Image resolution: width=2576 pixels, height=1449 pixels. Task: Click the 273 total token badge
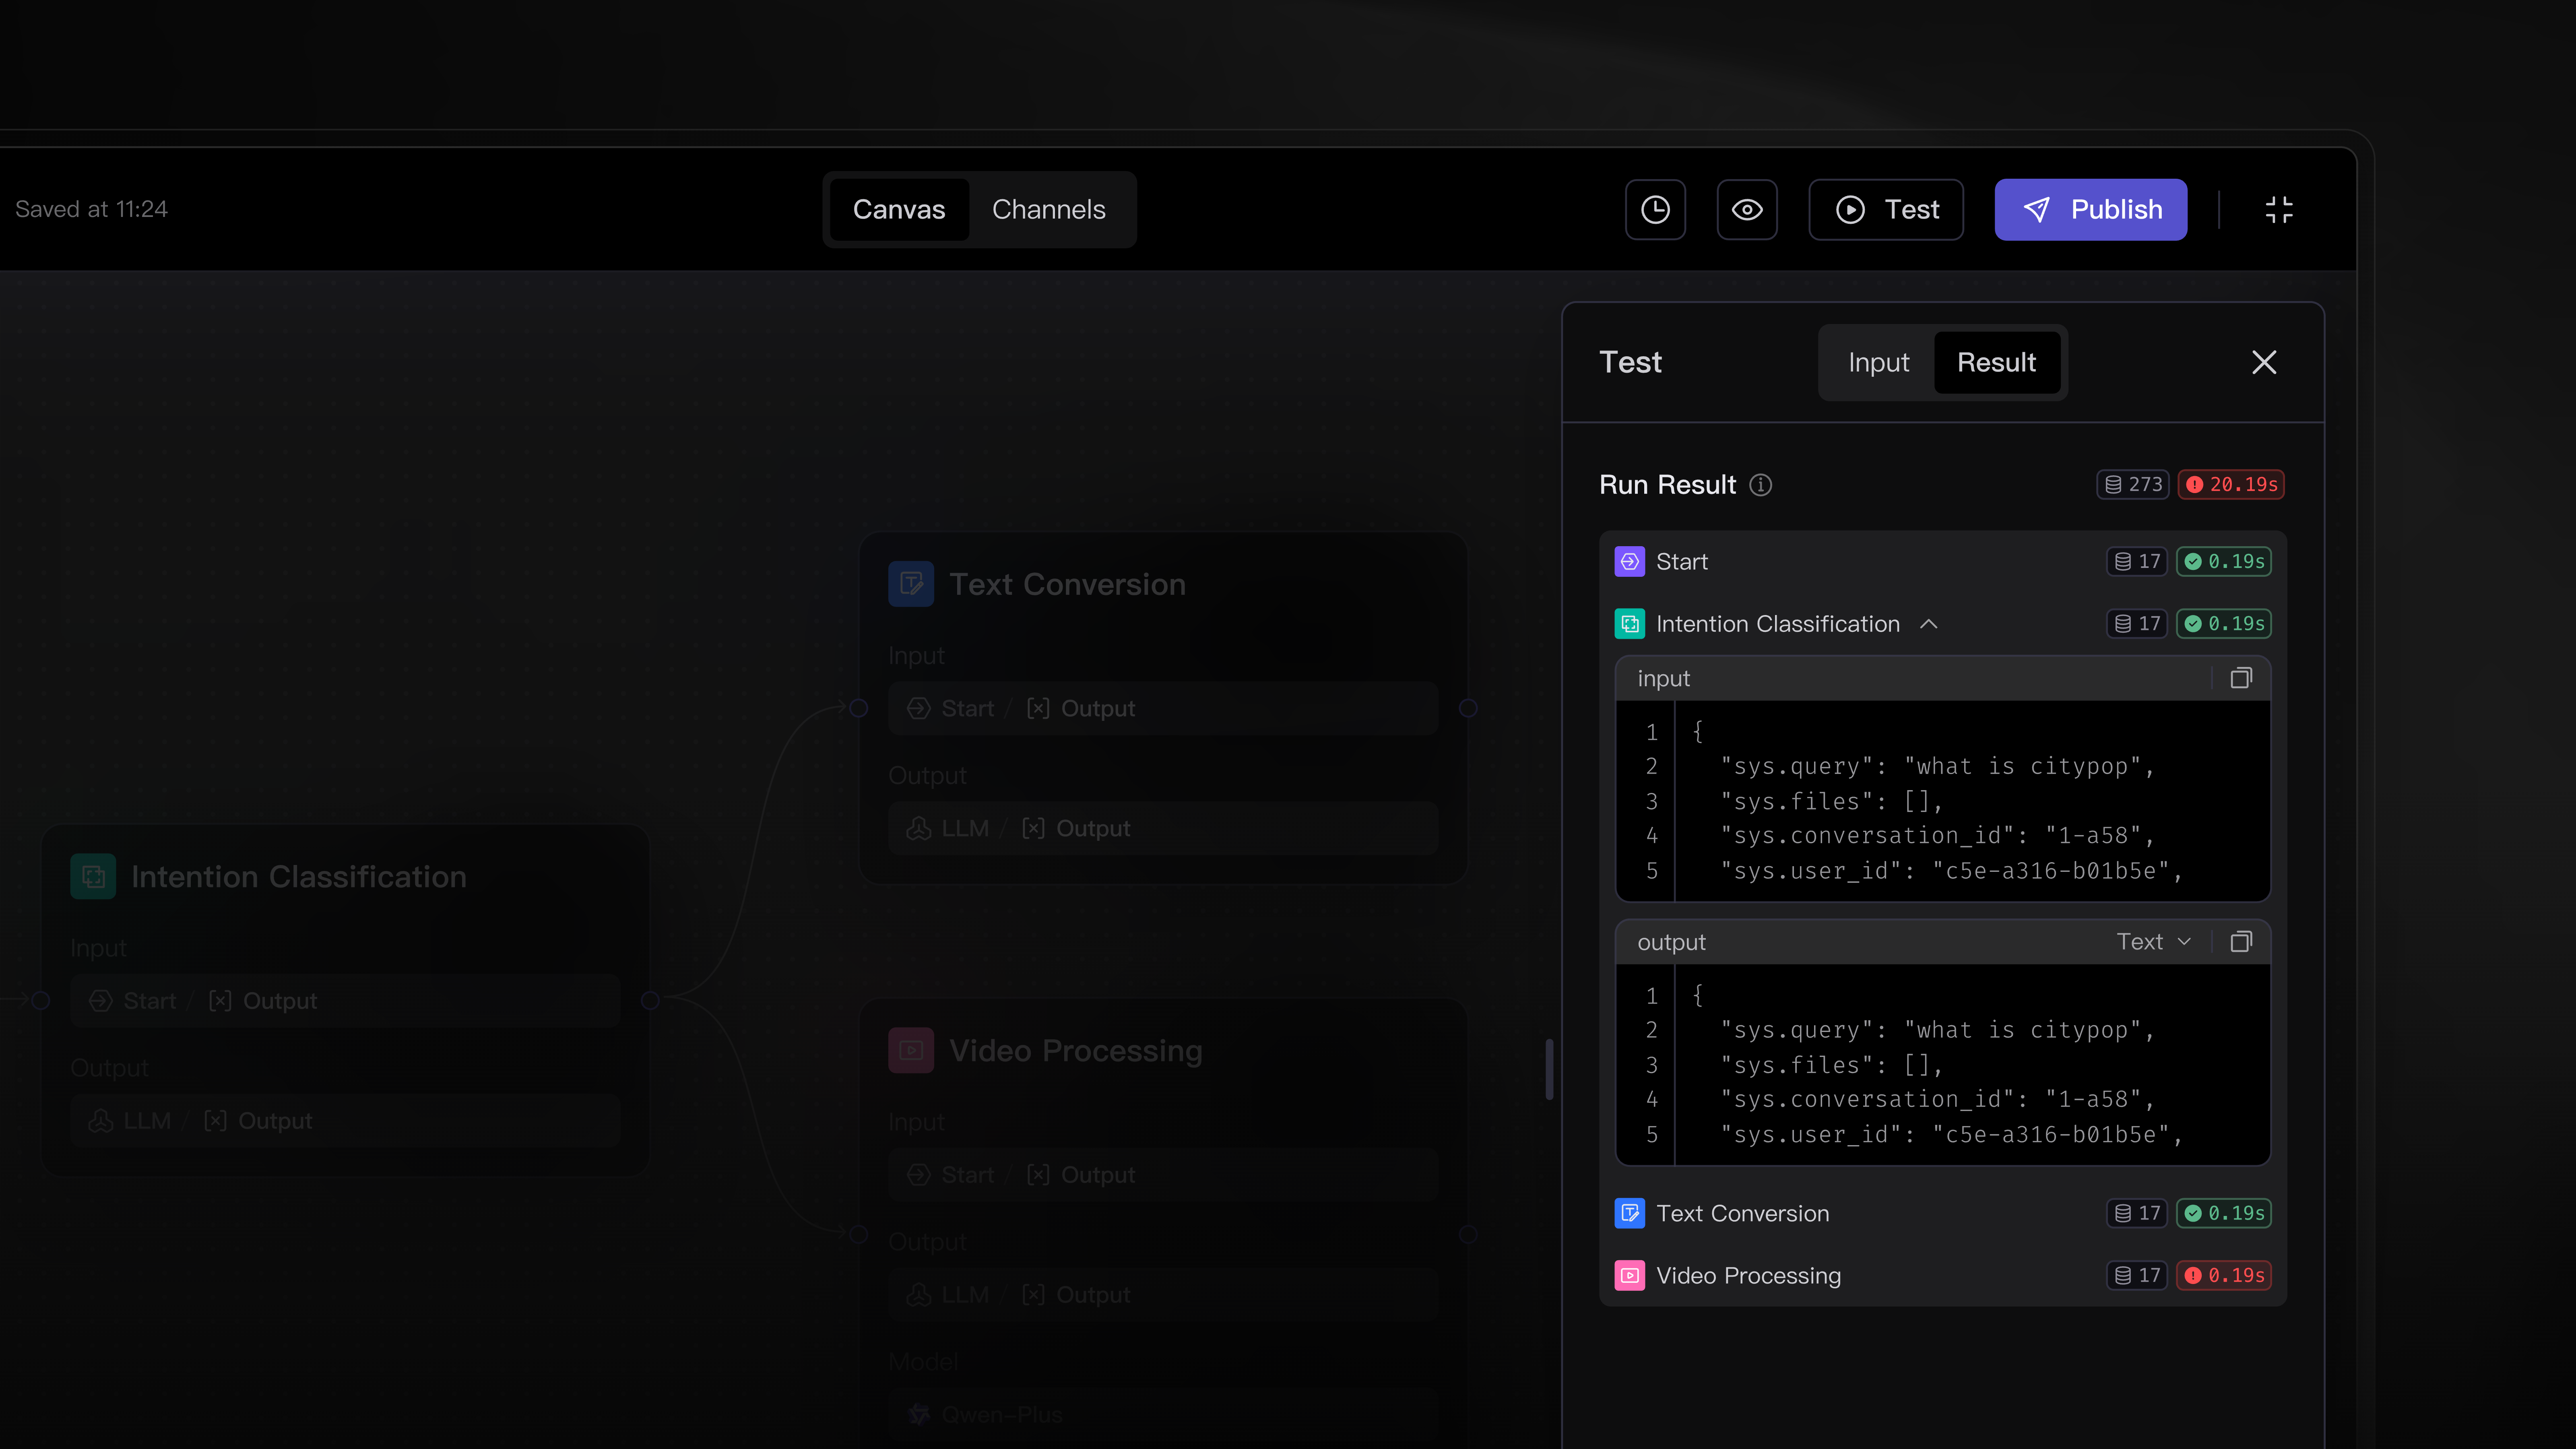2132,485
